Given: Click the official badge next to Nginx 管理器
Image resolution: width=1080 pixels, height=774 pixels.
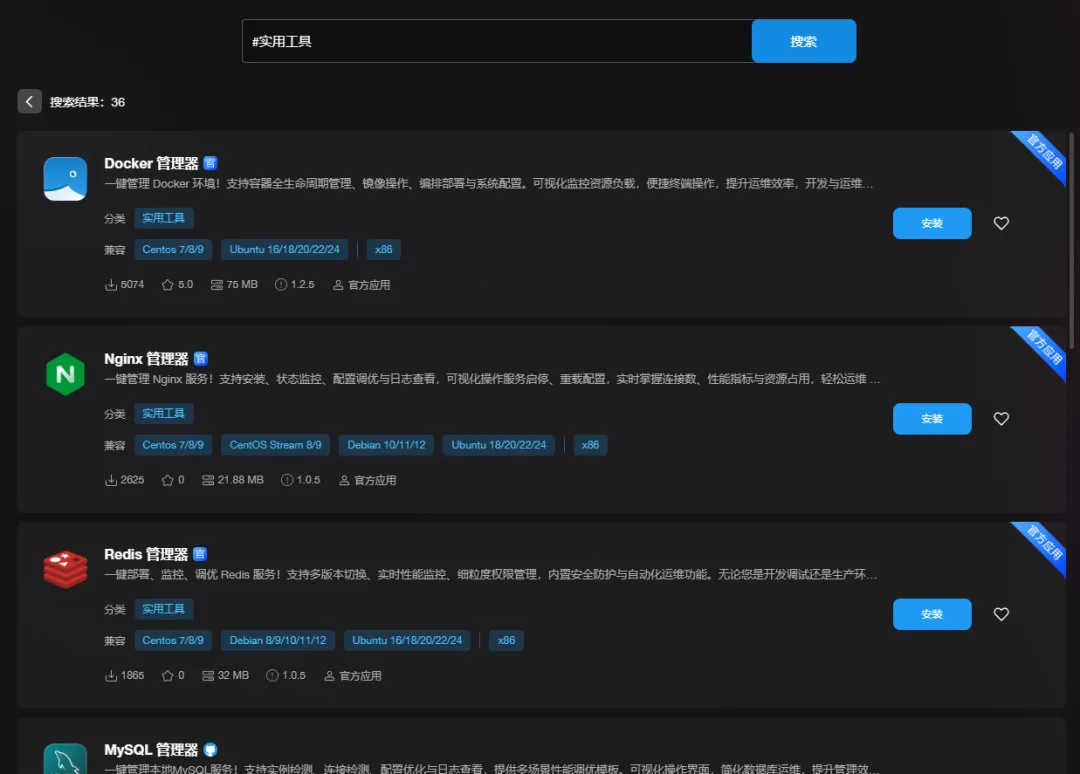Looking at the screenshot, I should (x=200, y=359).
